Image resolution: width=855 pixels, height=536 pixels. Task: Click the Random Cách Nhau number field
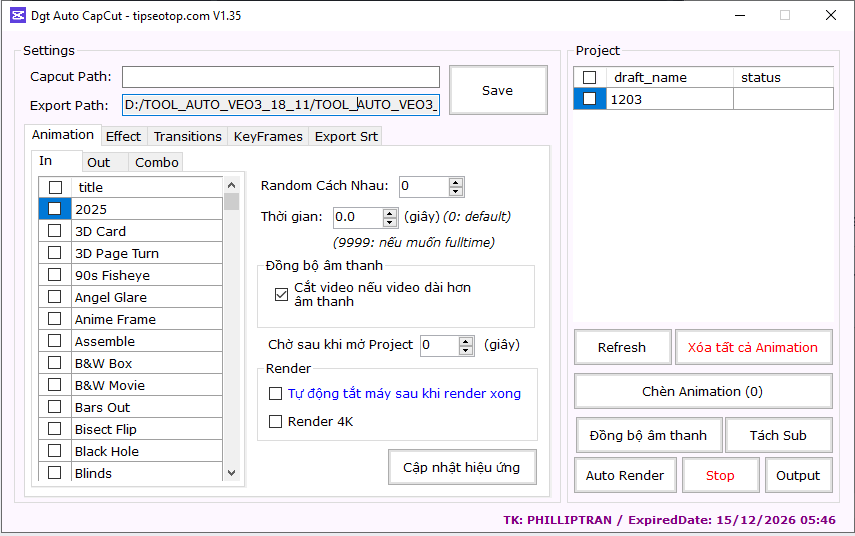425,186
